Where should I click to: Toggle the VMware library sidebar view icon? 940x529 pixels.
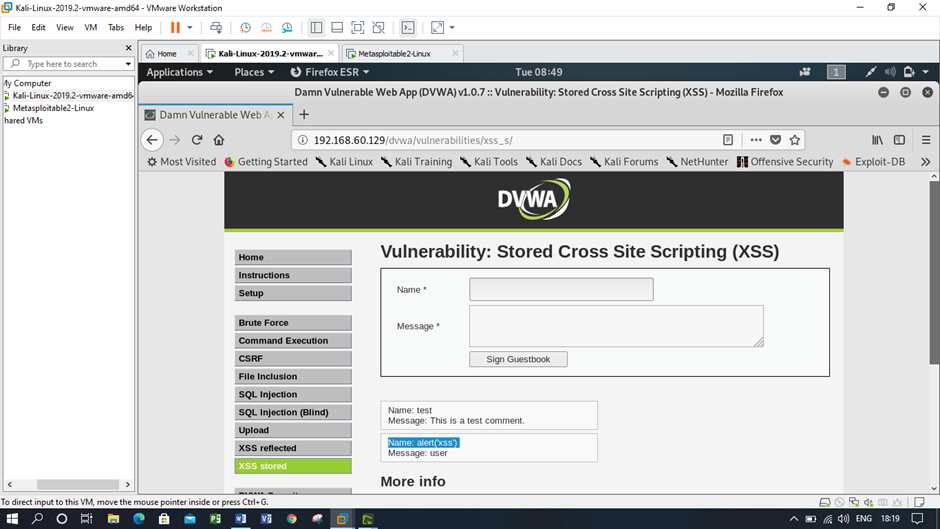tap(317, 28)
